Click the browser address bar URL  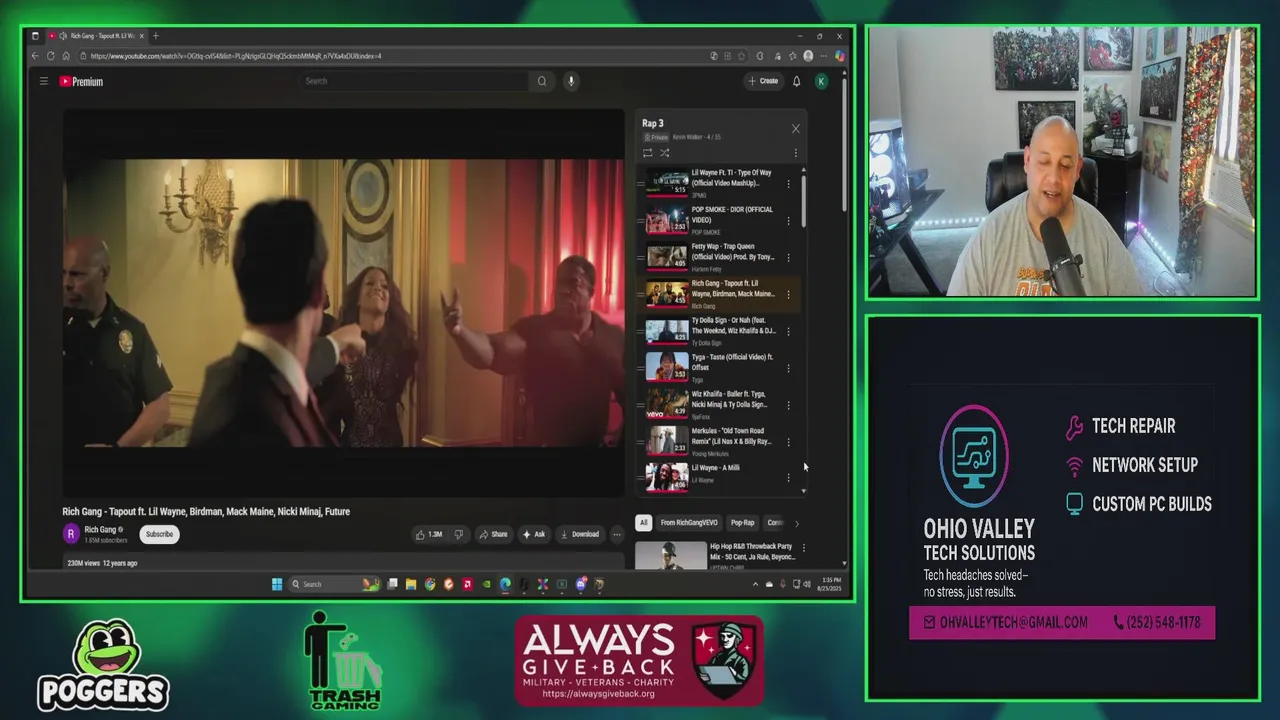tap(235, 56)
